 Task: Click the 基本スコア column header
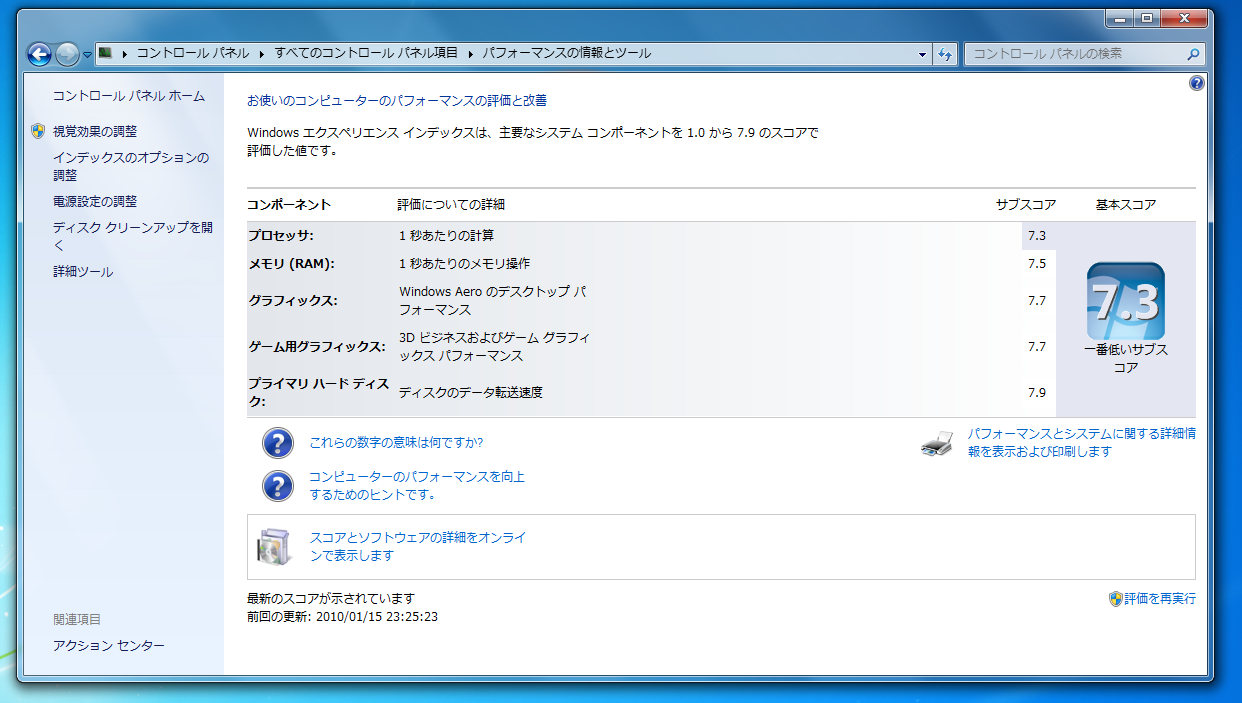point(1126,204)
